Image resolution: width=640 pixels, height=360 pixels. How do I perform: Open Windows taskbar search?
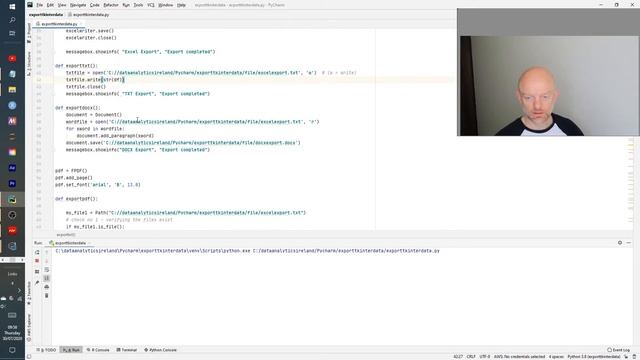pos(12,20)
